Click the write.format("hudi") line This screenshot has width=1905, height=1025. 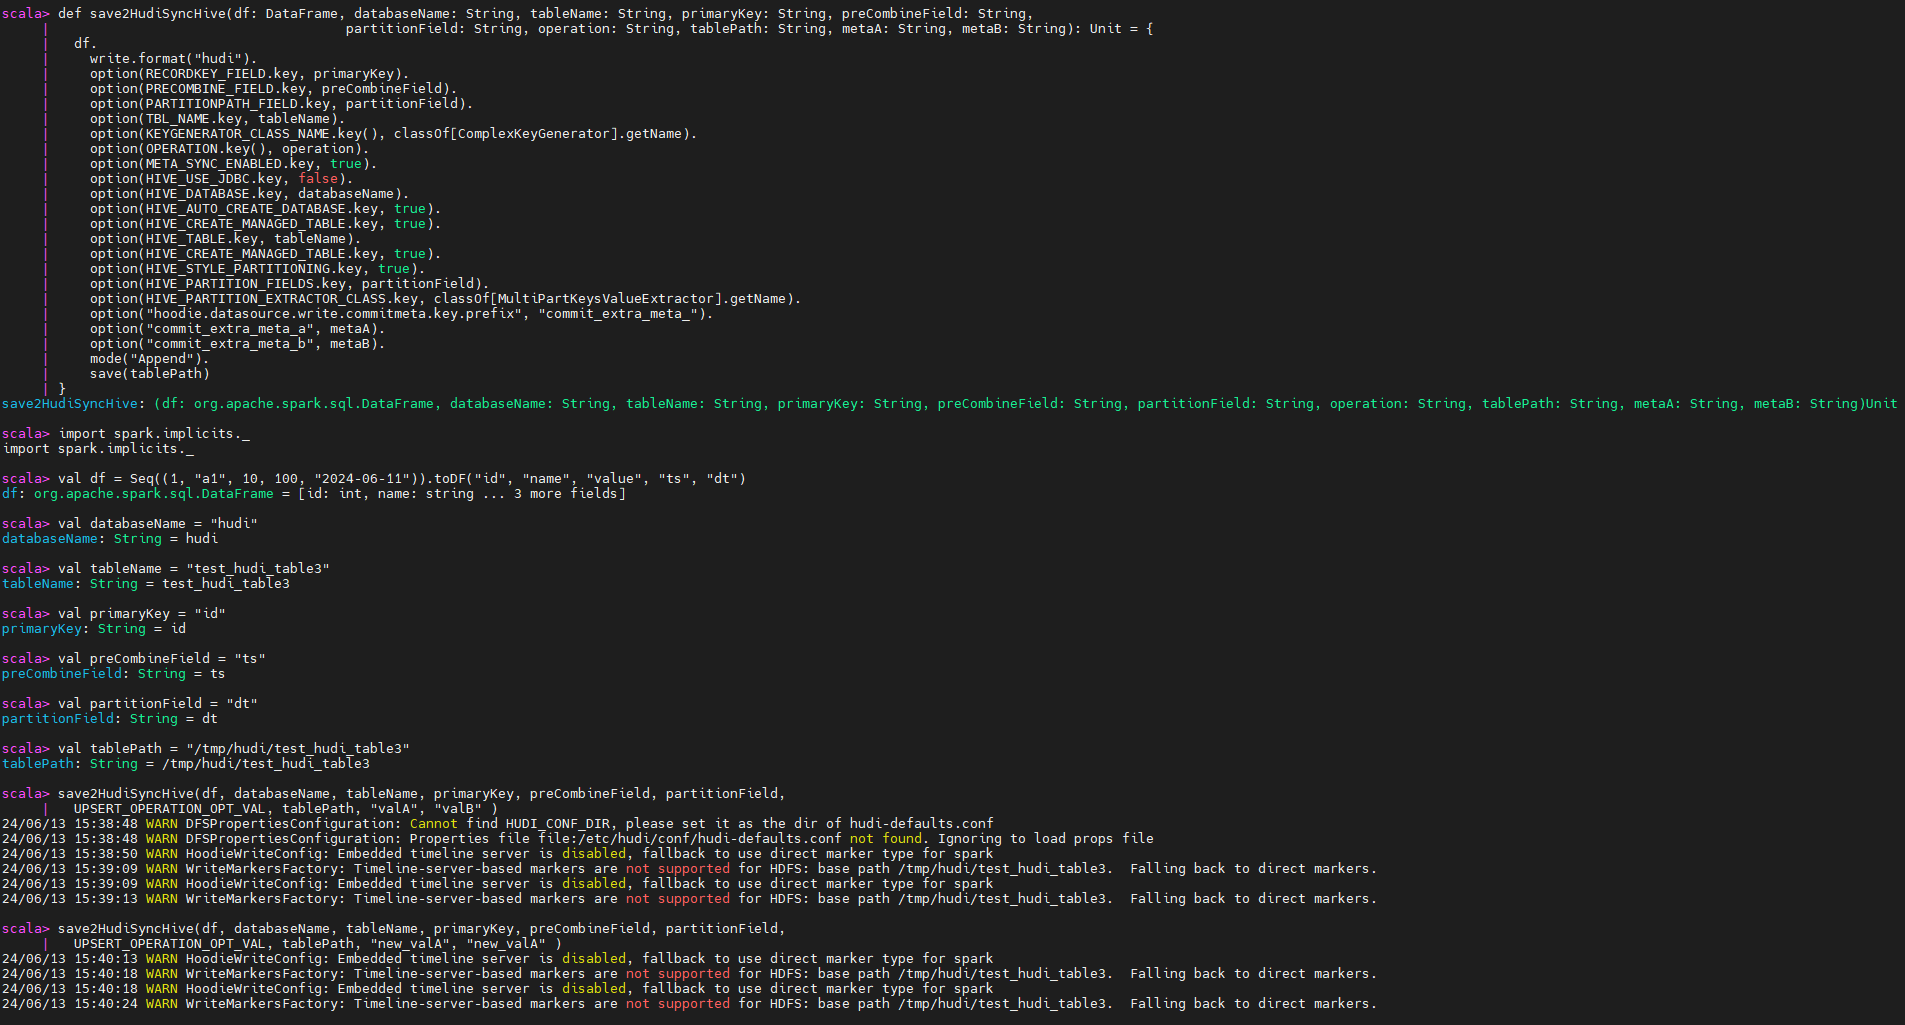(172, 59)
